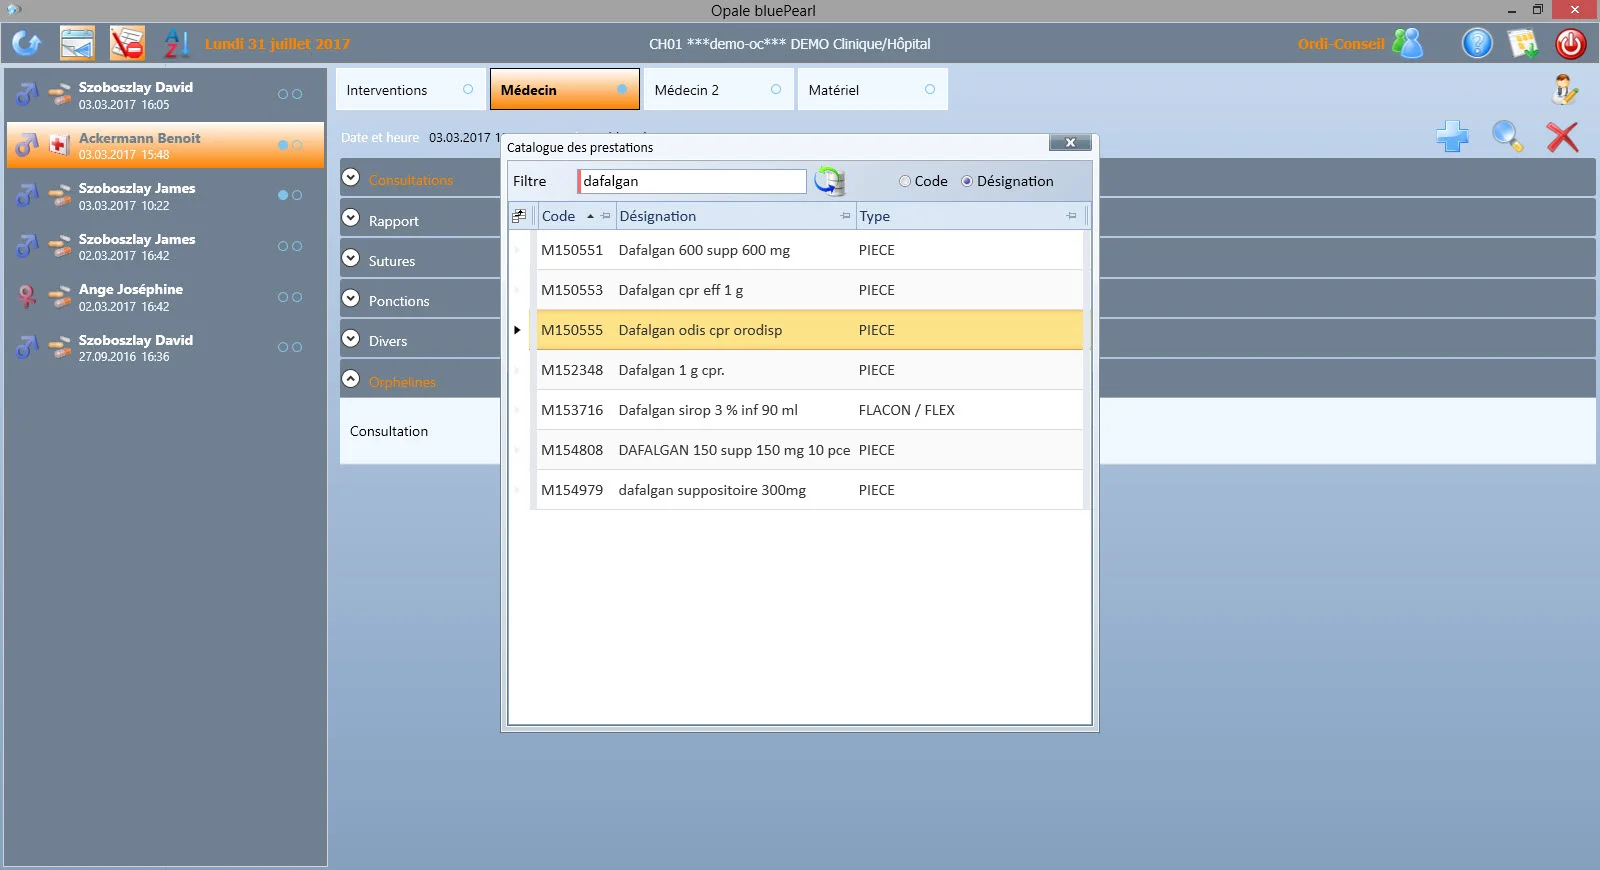Click the note with green arrow icon
Screen dimensions: 1600x870
[1523, 43]
